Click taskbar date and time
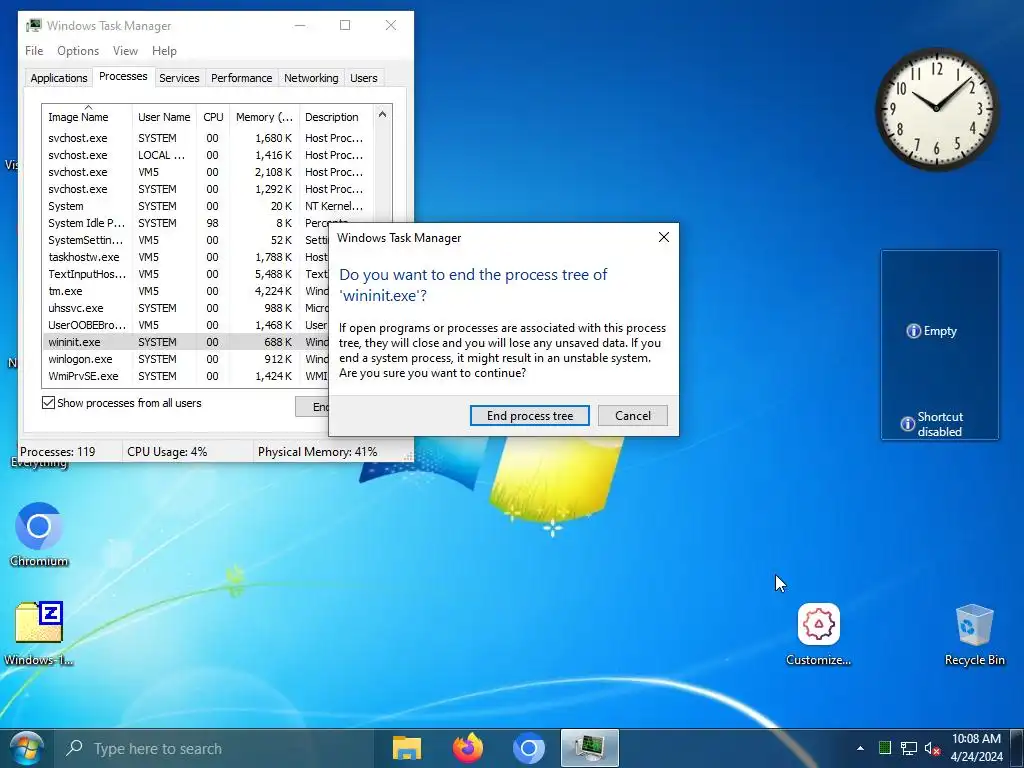The height and width of the screenshot is (768, 1024). pyautogui.click(x=976, y=748)
